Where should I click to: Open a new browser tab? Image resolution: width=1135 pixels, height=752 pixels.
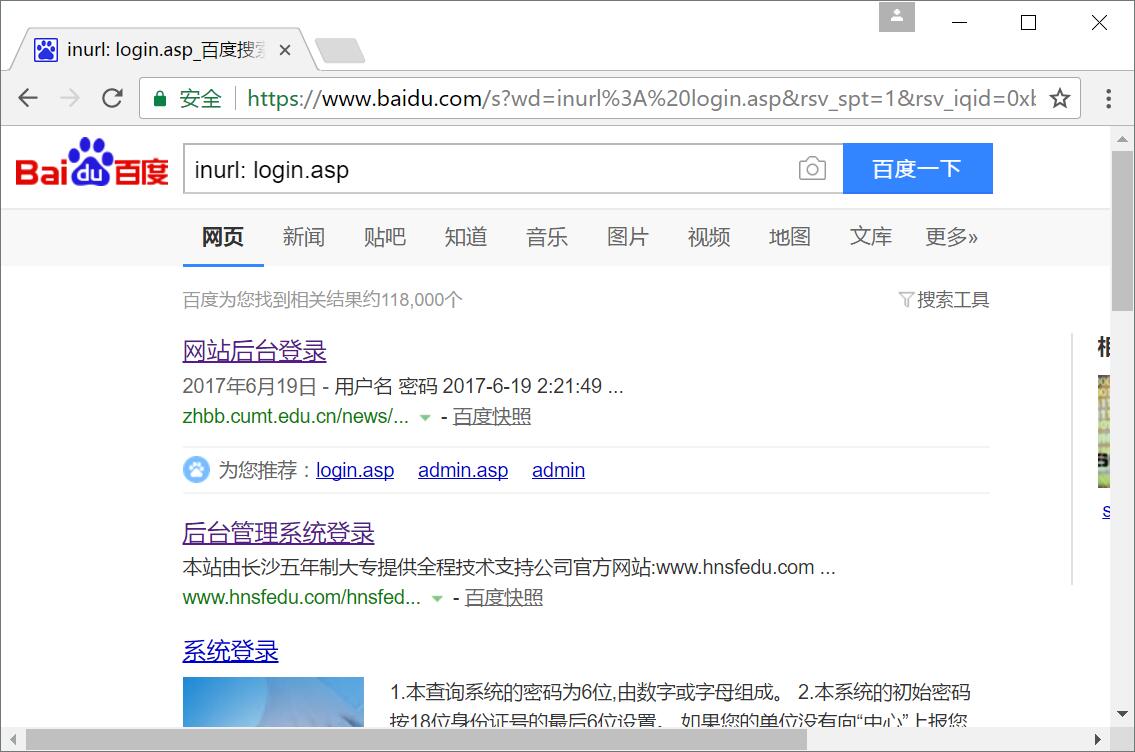[x=339, y=51]
